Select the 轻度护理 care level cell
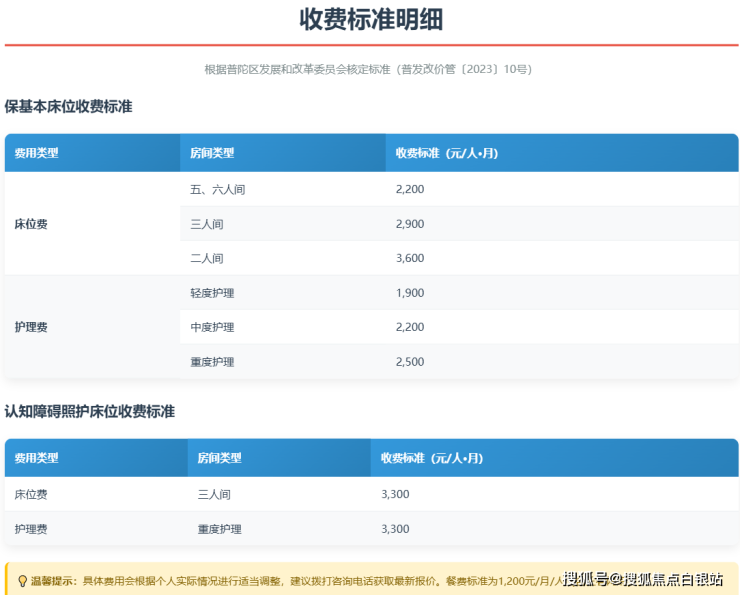Viewport: 740px width, 595px height. (212, 293)
